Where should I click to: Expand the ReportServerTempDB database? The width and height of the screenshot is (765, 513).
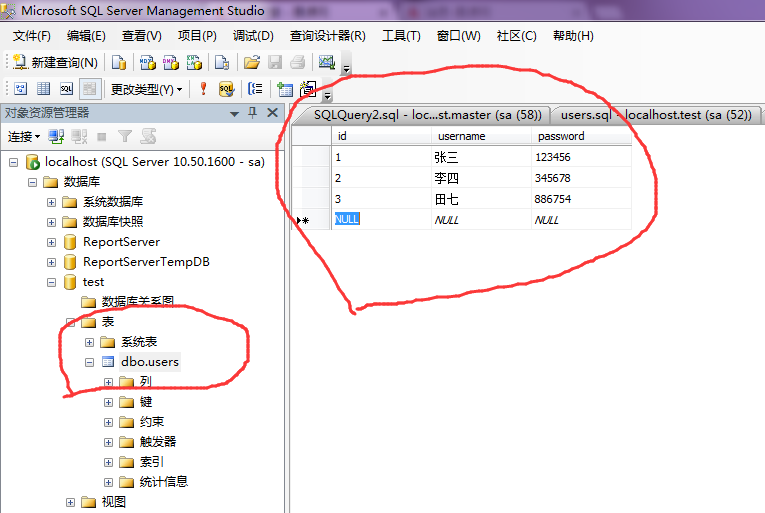tap(51, 262)
